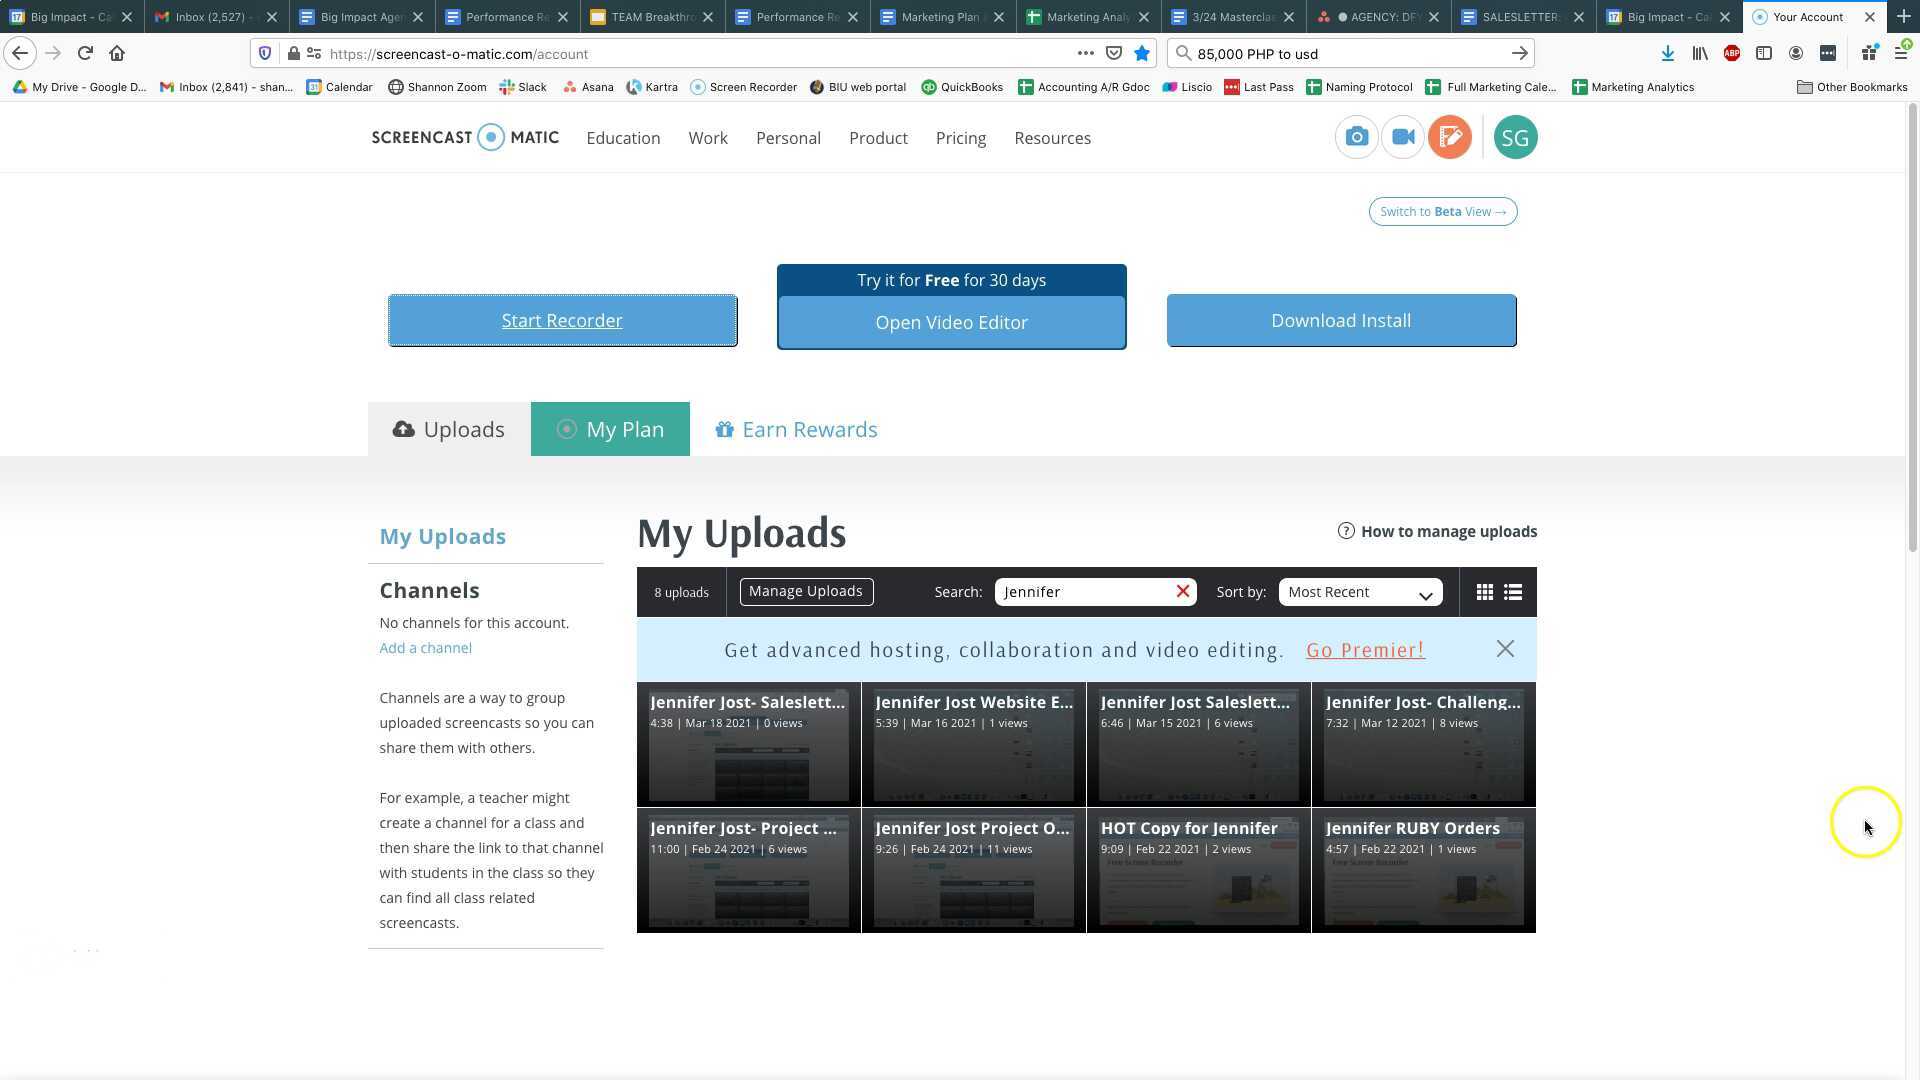
Task: Click Switch to Beta View button
Action: [1442, 211]
